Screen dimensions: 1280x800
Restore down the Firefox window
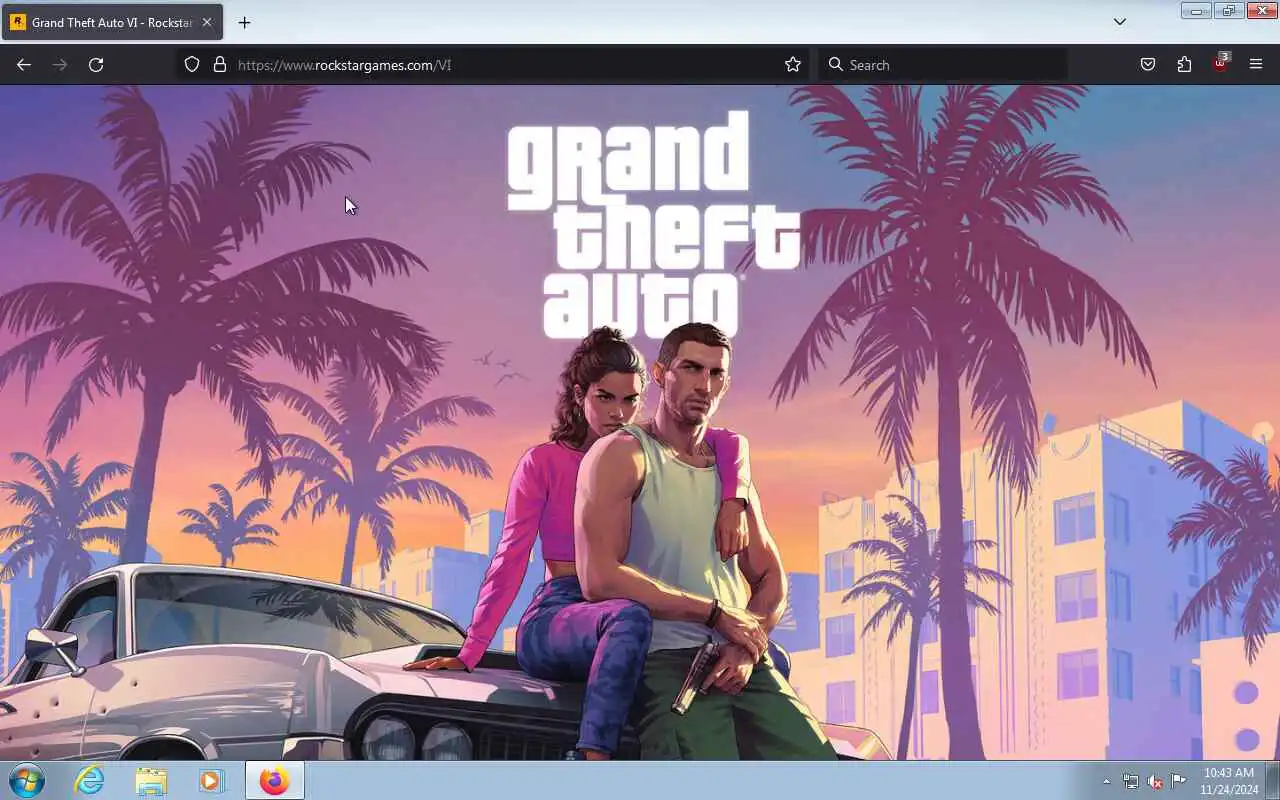pos(1228,11)
